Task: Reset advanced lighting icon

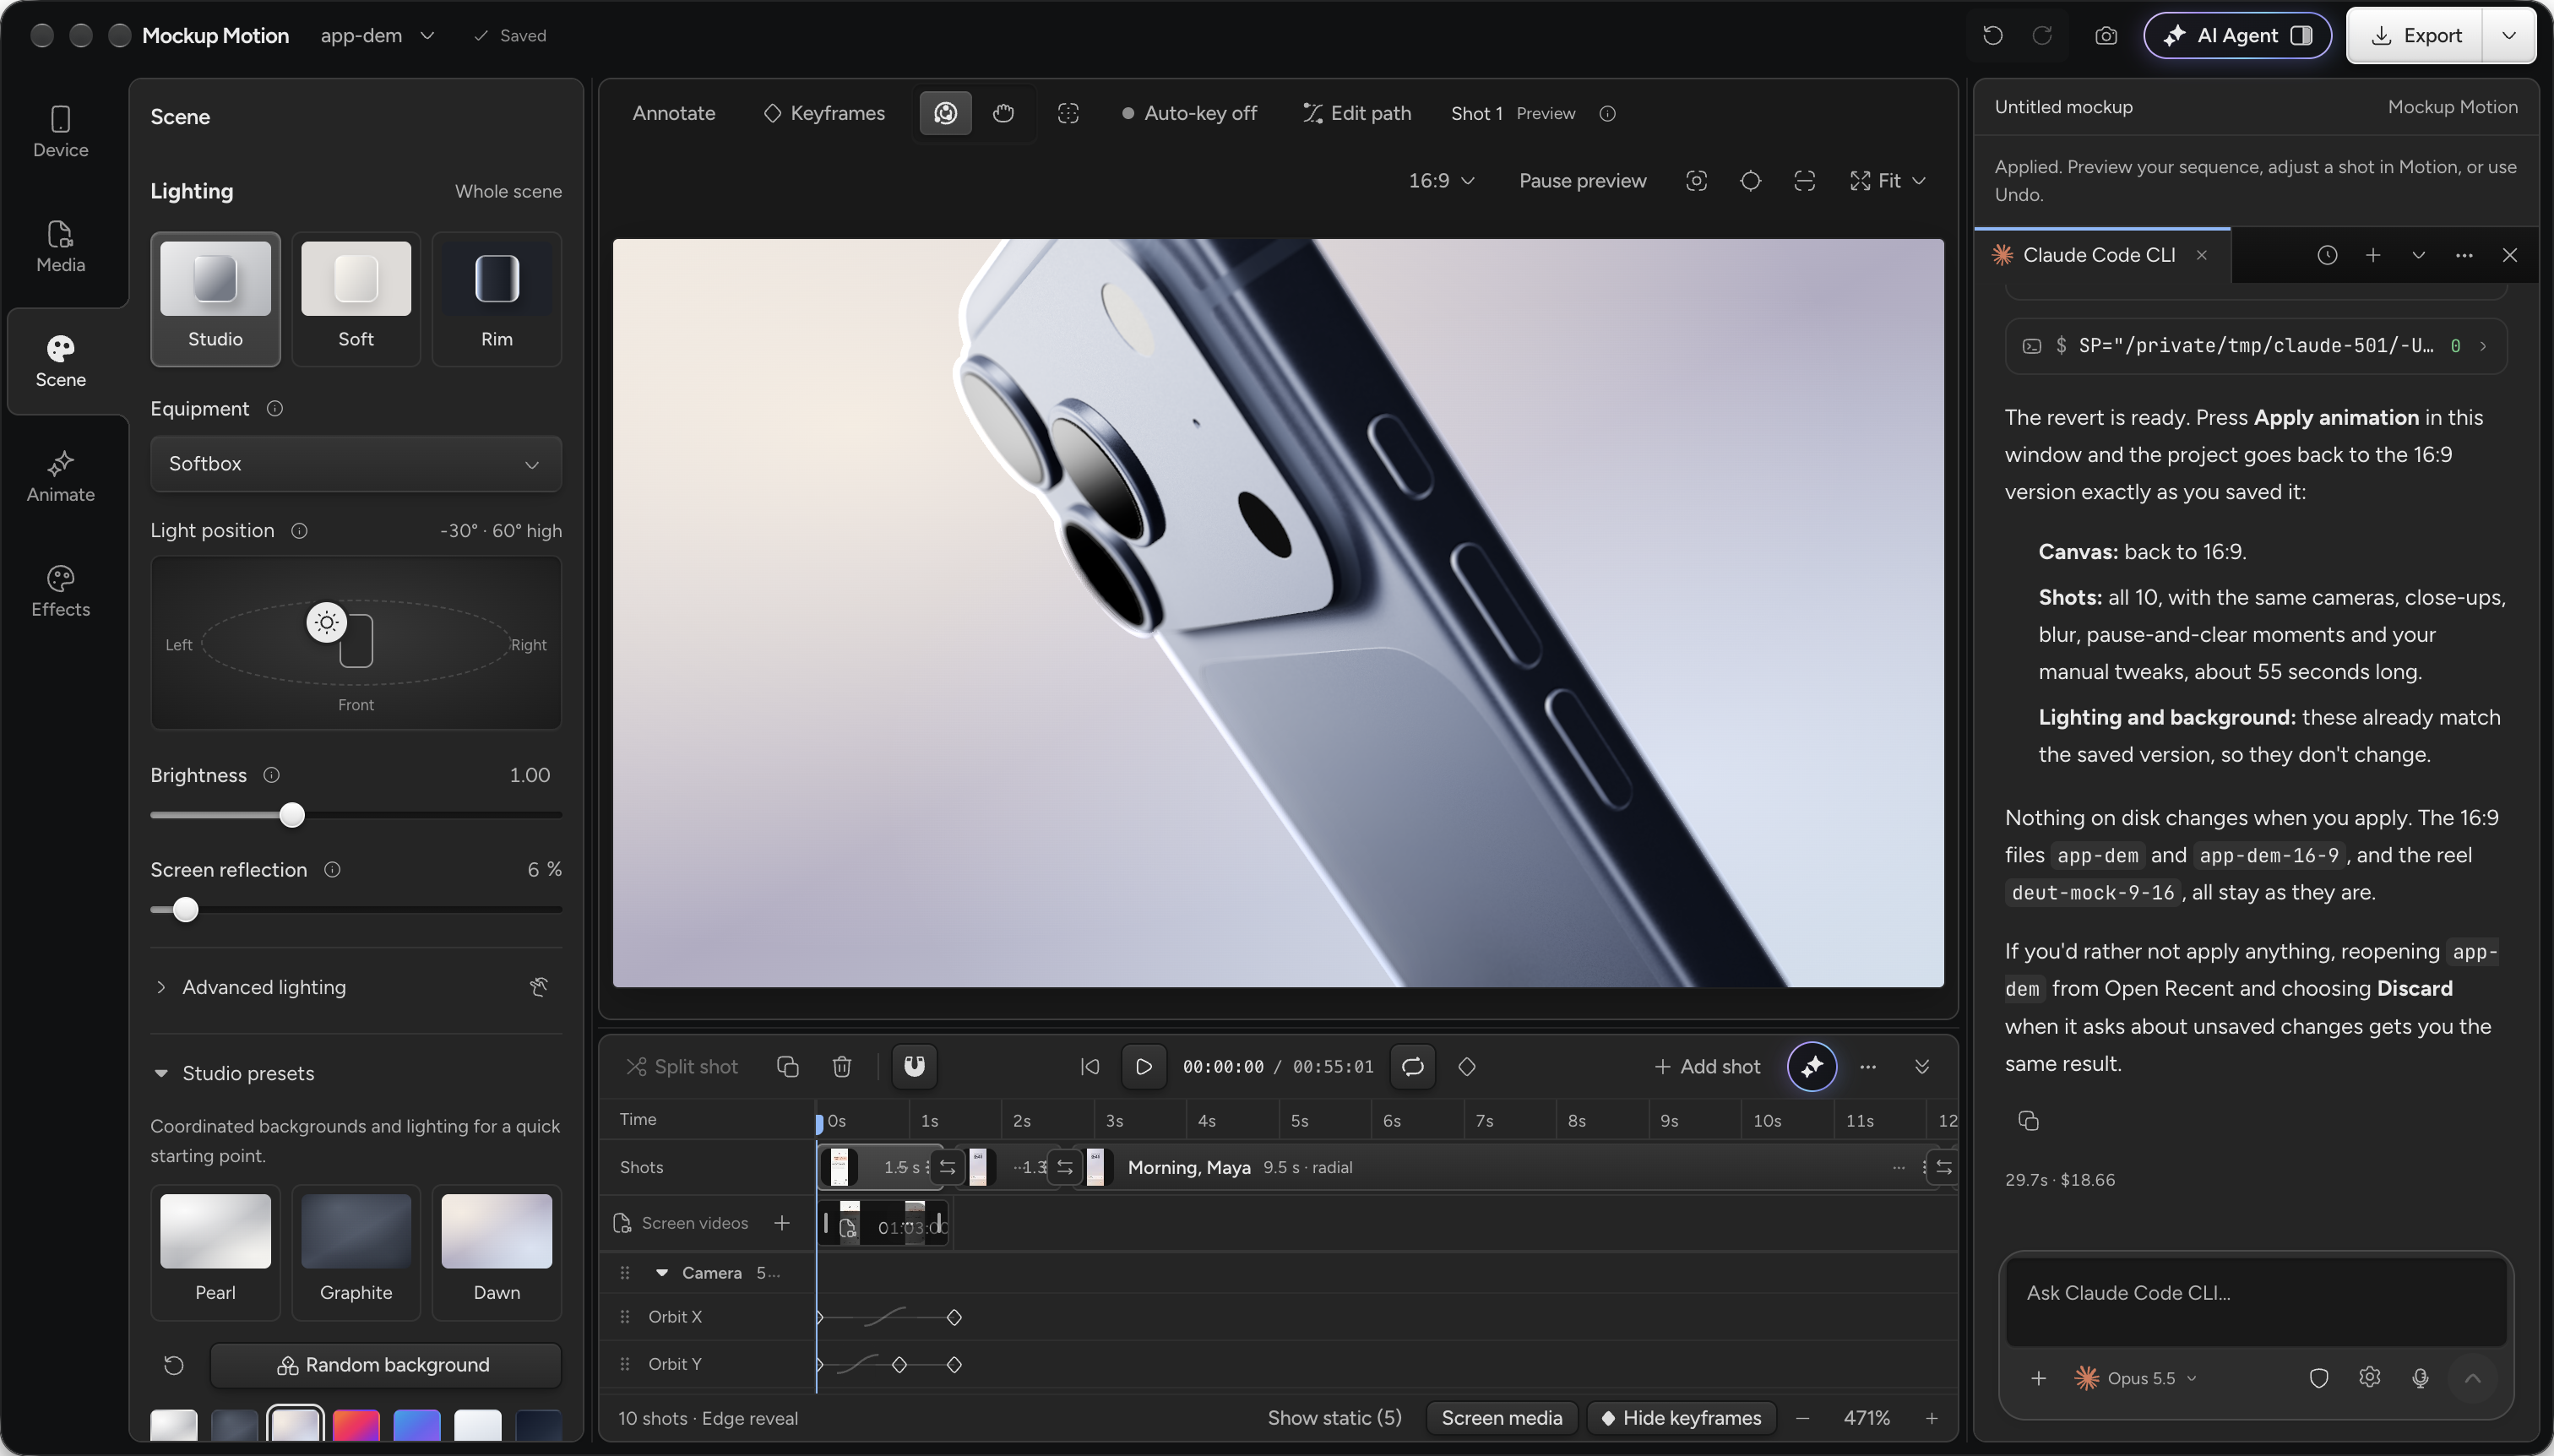Action: [539, 987]
